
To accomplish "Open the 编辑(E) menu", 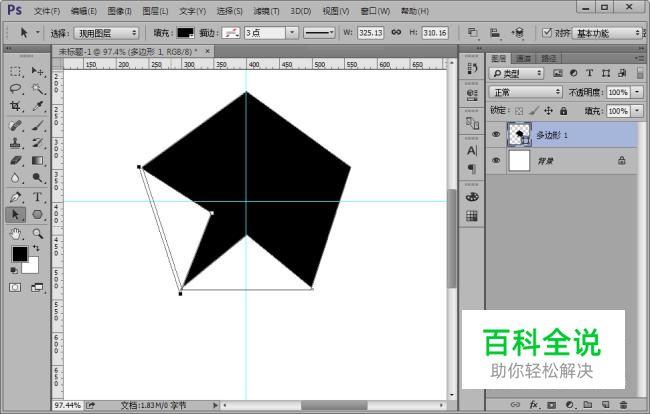I will click(84, 11).
